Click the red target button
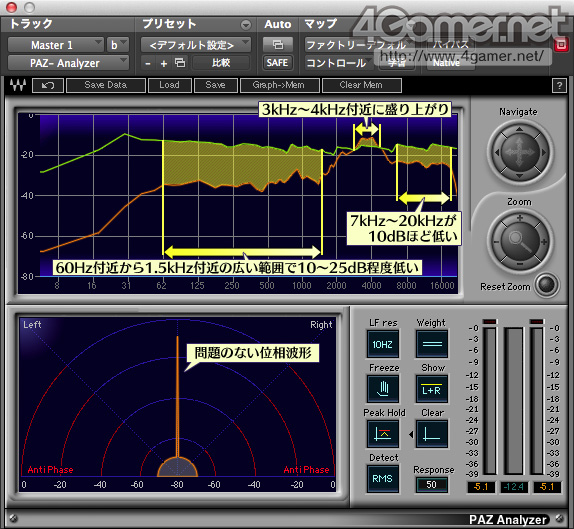Viewport: 574px width, 529px height. click(x=561, y=45)
